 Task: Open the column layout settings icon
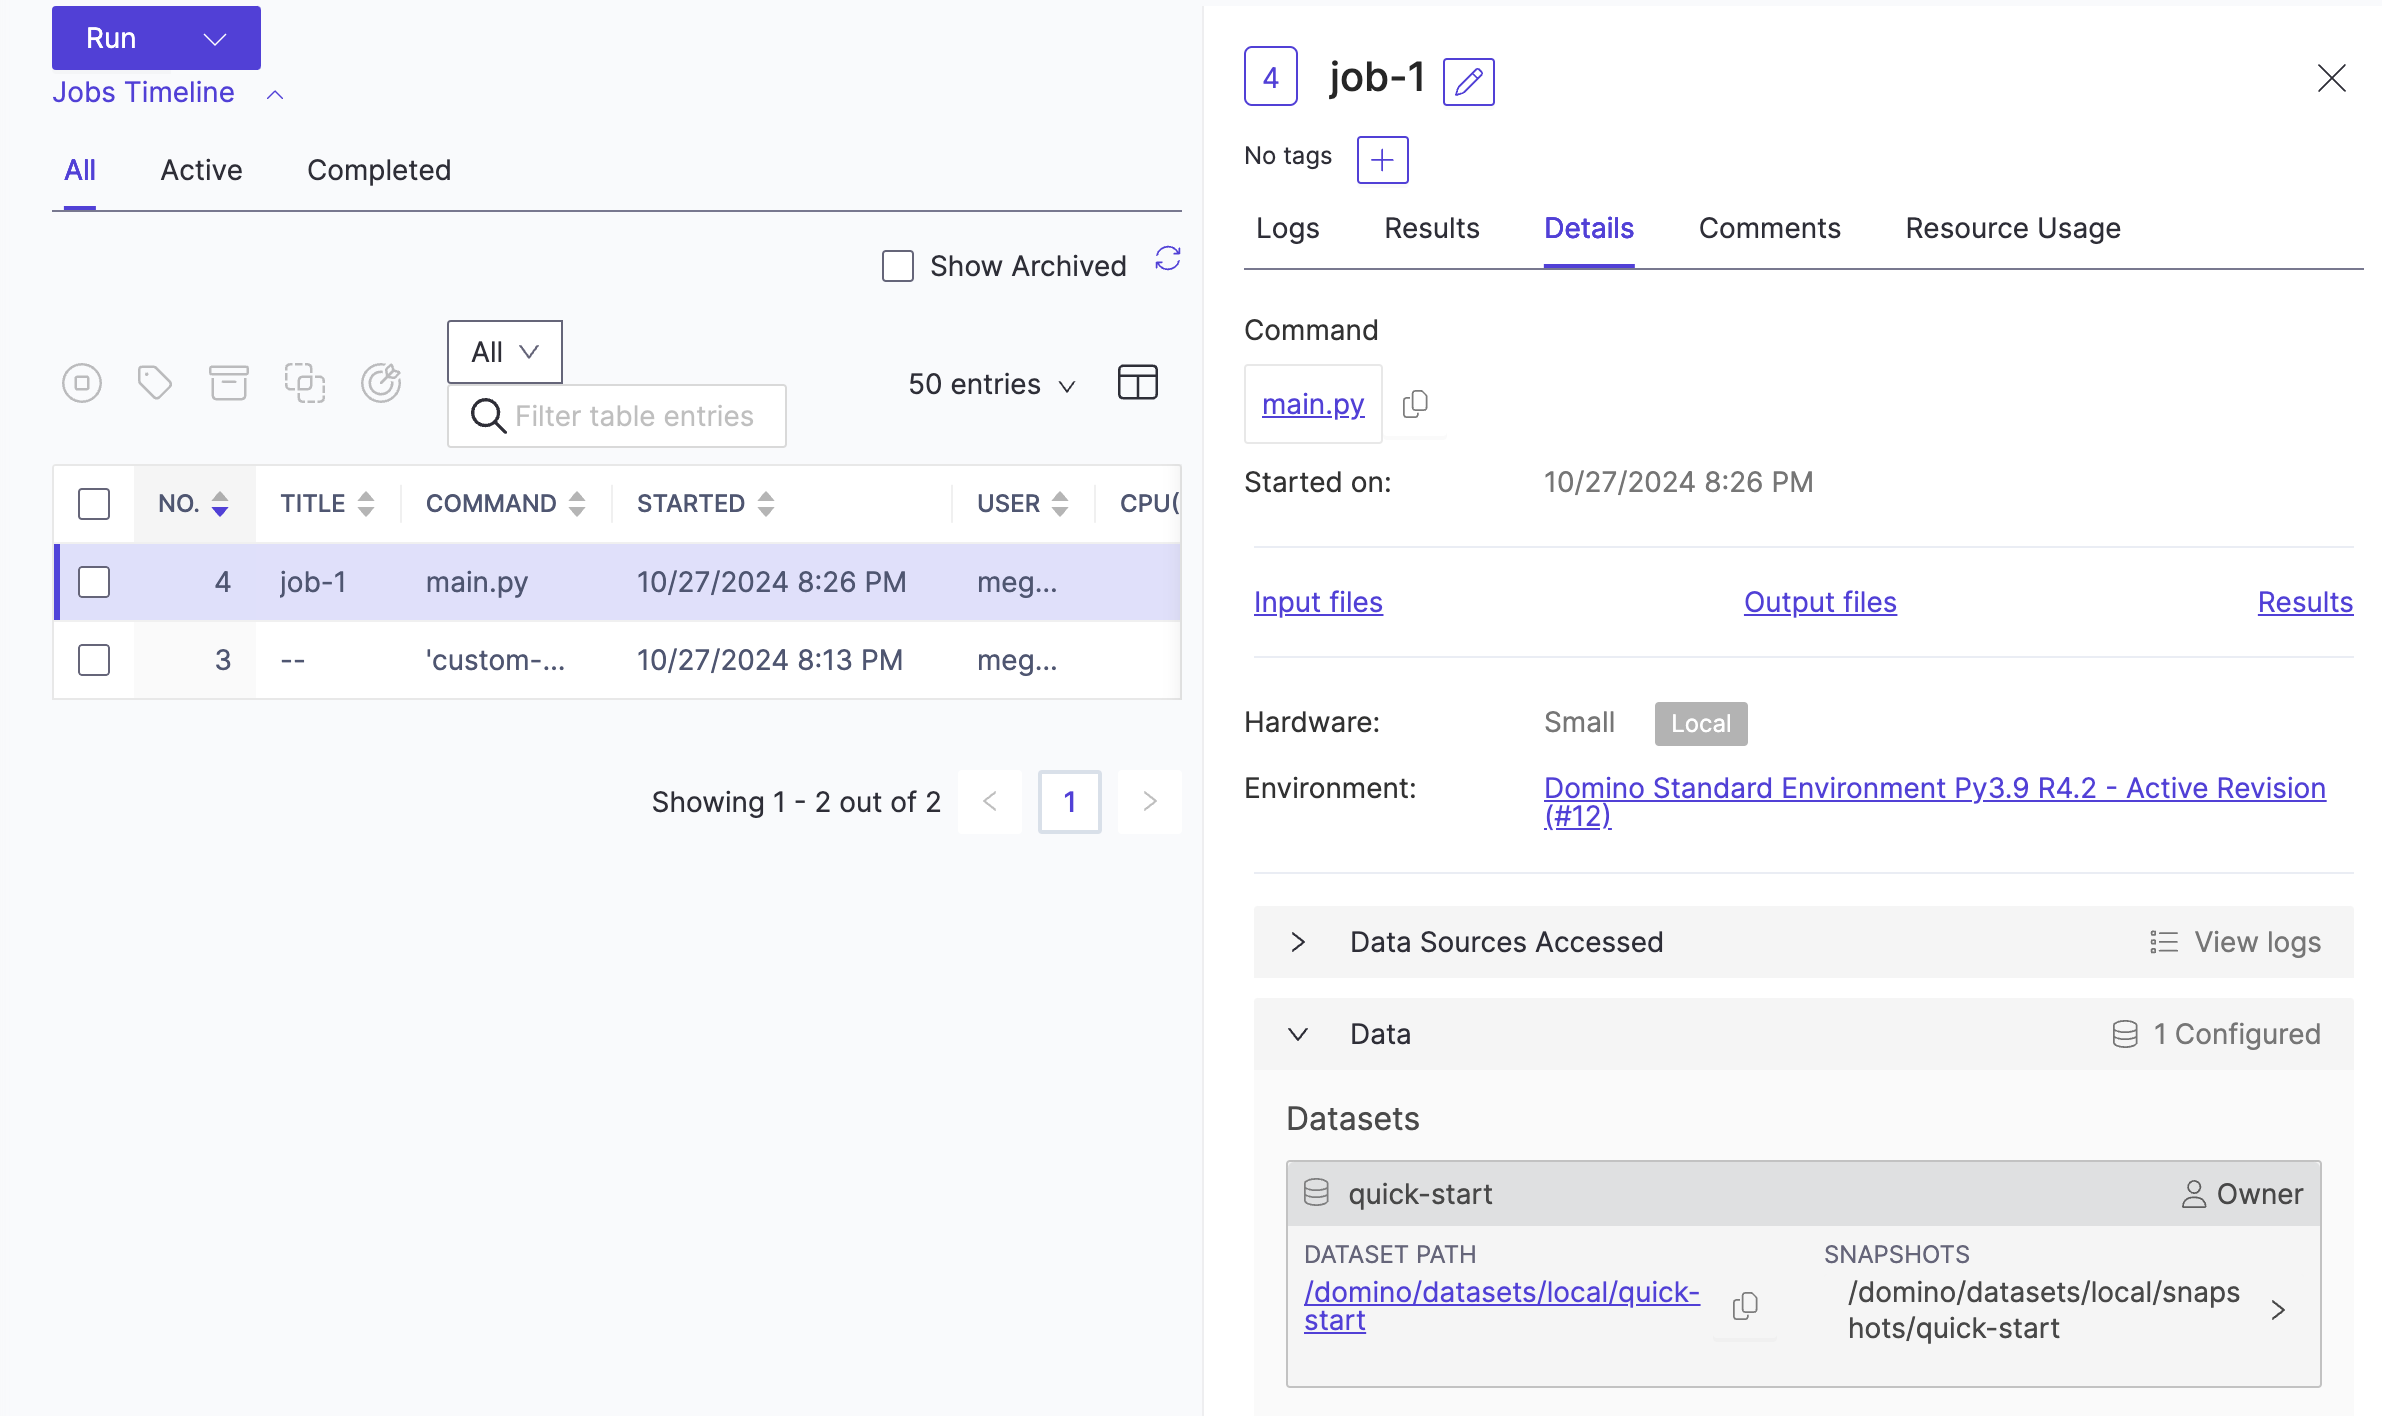tap(1138, 383)
